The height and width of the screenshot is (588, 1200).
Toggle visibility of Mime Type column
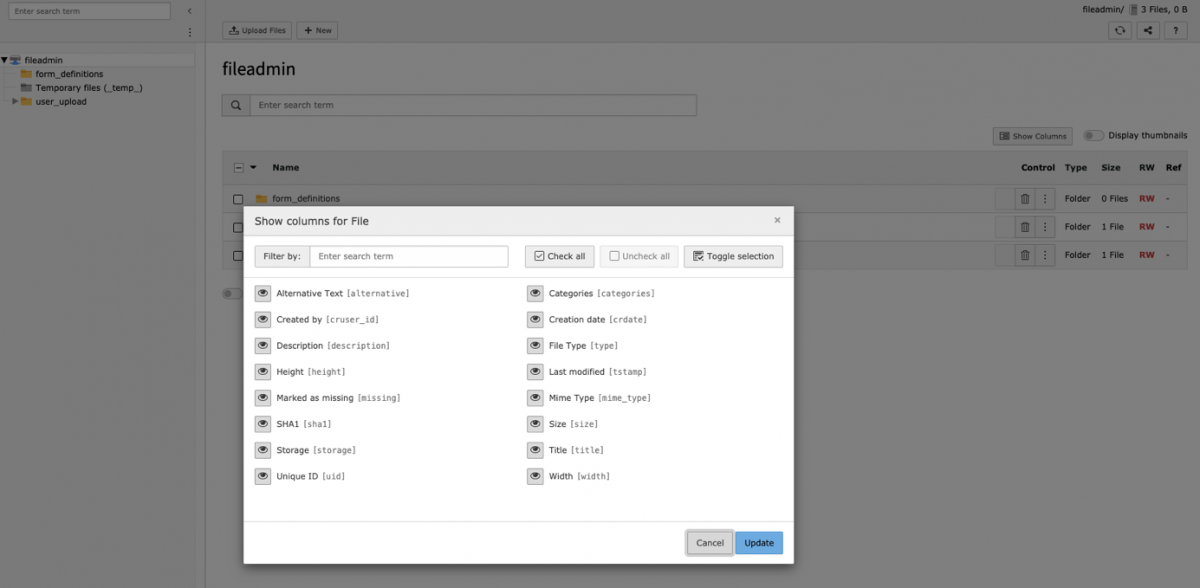pyautogui.click(x=536, y=397)
